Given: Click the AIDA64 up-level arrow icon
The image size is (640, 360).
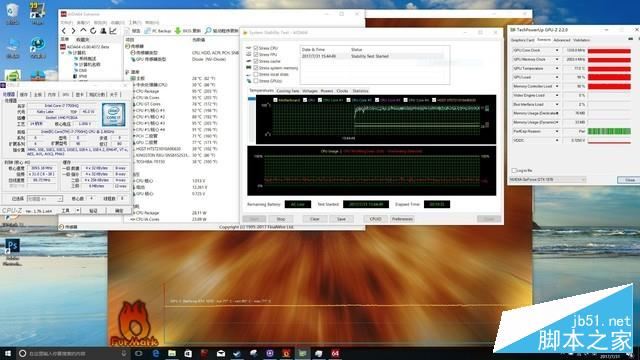Looking at the screenshot, I should pos(83,31).
